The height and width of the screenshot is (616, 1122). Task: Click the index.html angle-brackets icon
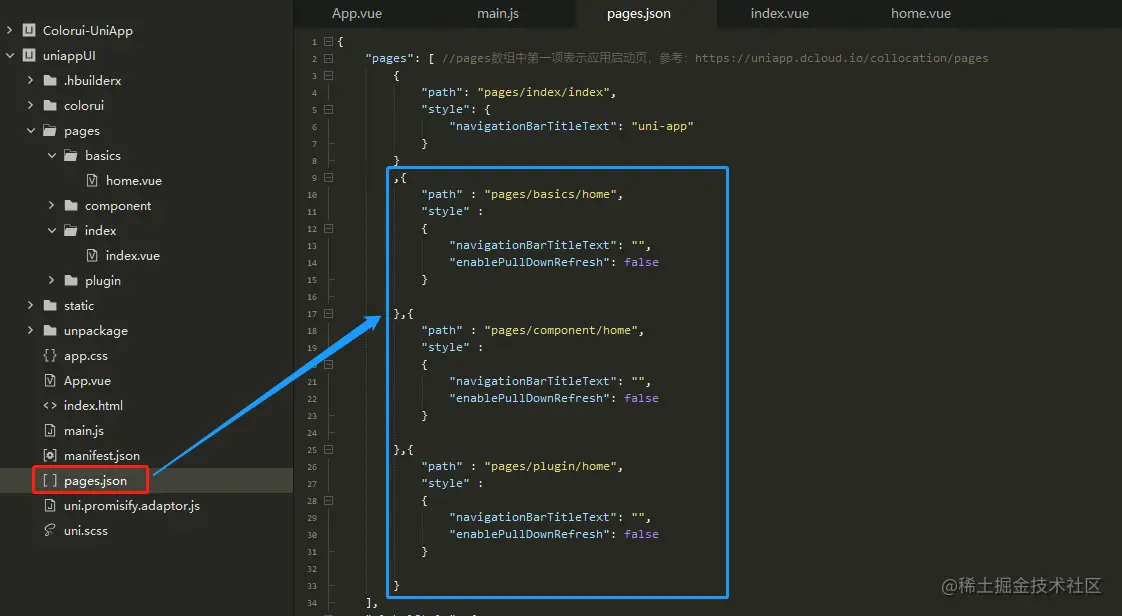tap(50, 406)
